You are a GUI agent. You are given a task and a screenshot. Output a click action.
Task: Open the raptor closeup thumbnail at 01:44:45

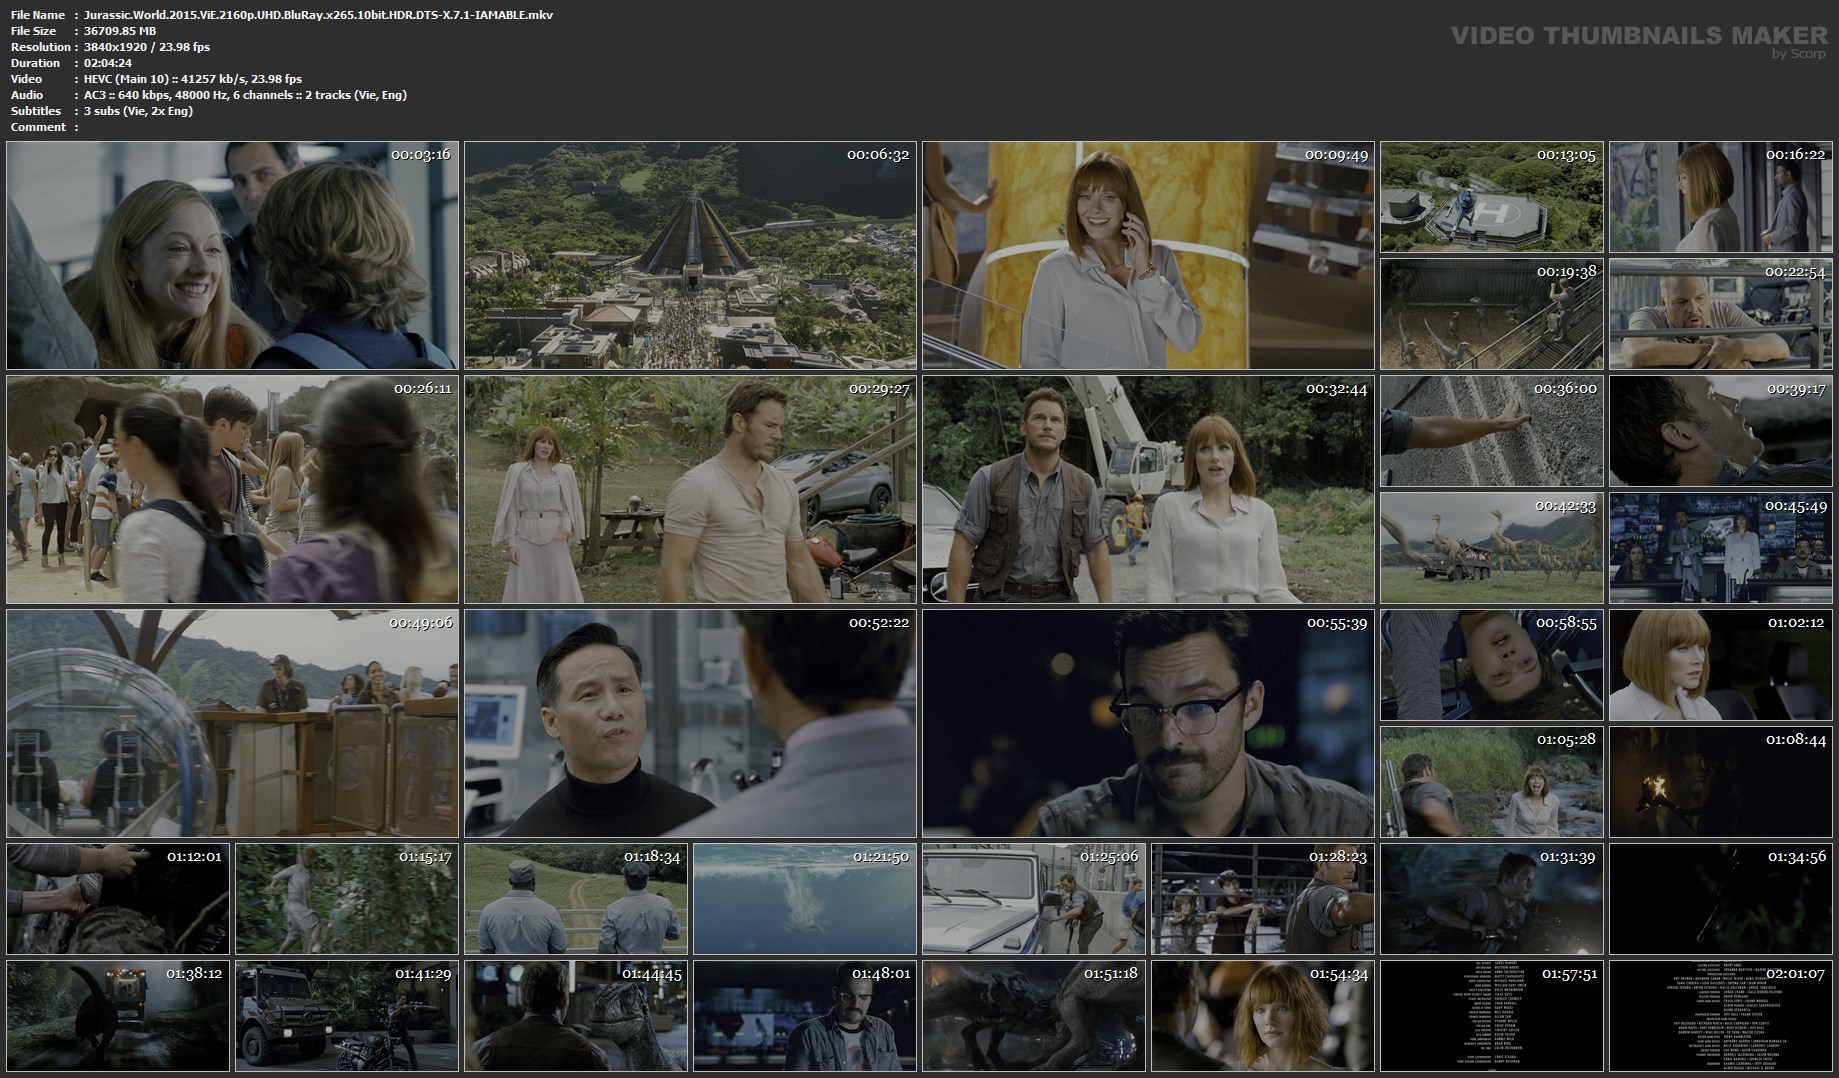(x=576, y=1016)
